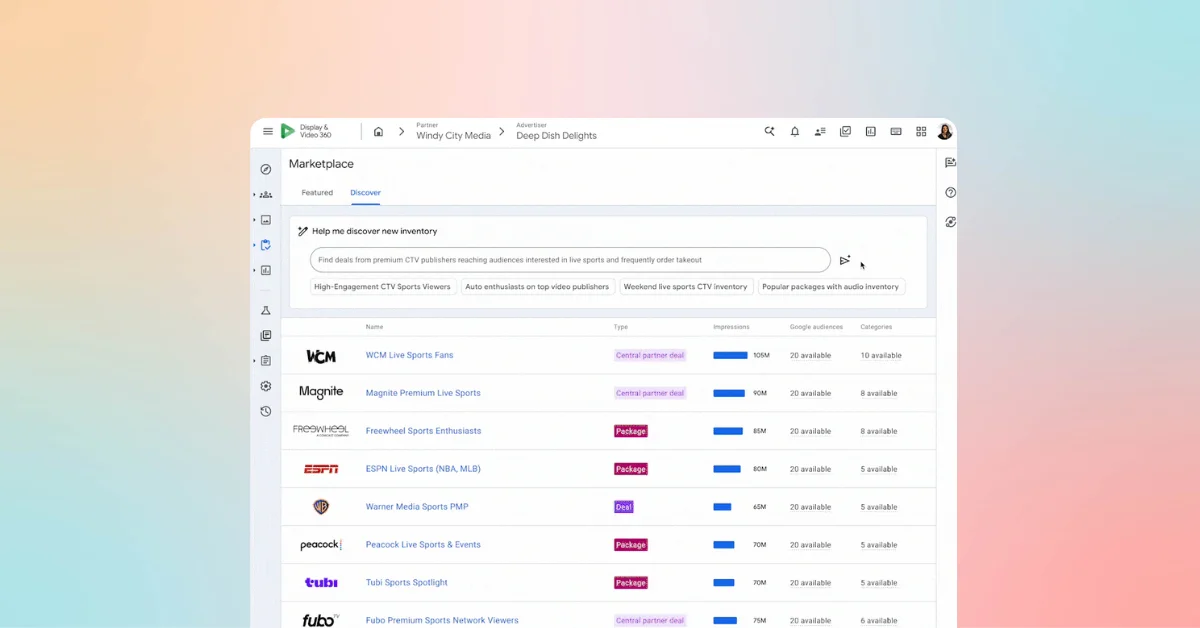Submit the discovery prompt with send icon
The width and height of the screenshot is (1200, 628).
(845, 260)
